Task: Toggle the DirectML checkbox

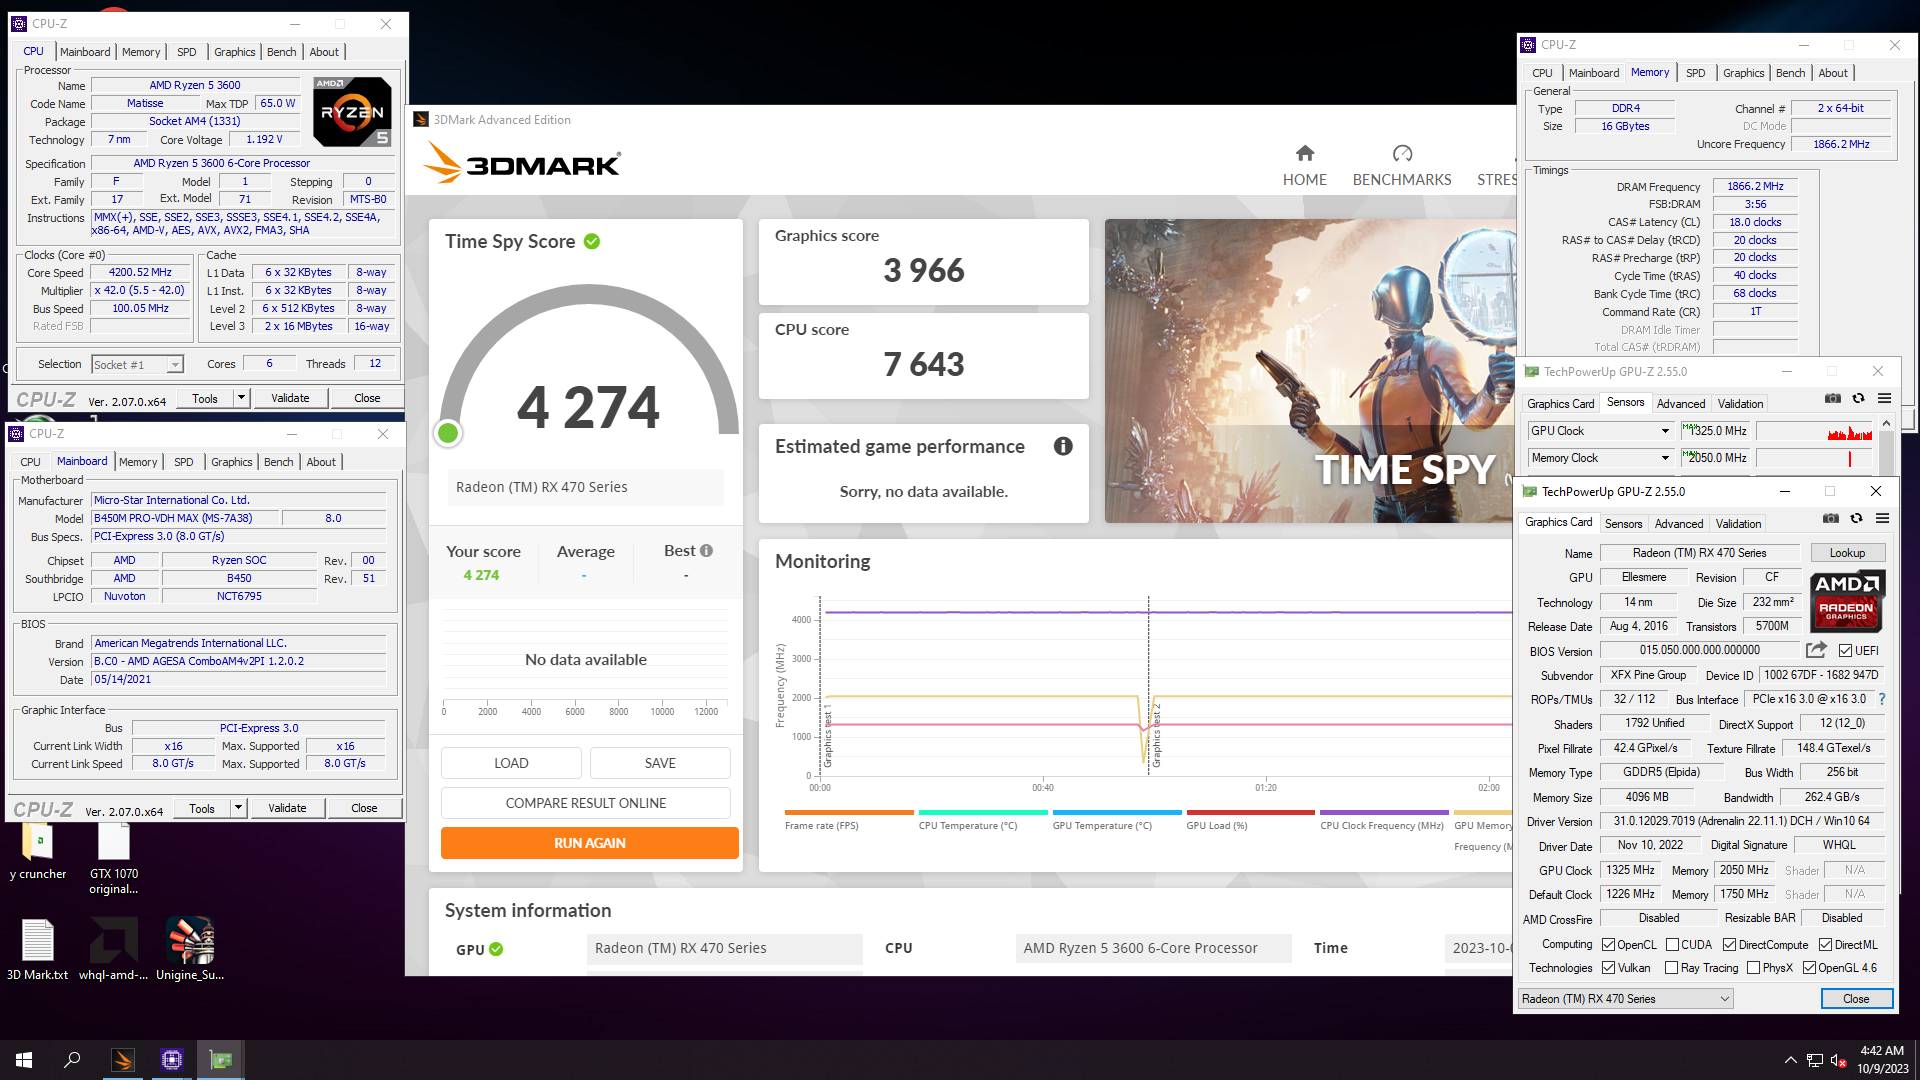Action: [x=1826, y=945]
